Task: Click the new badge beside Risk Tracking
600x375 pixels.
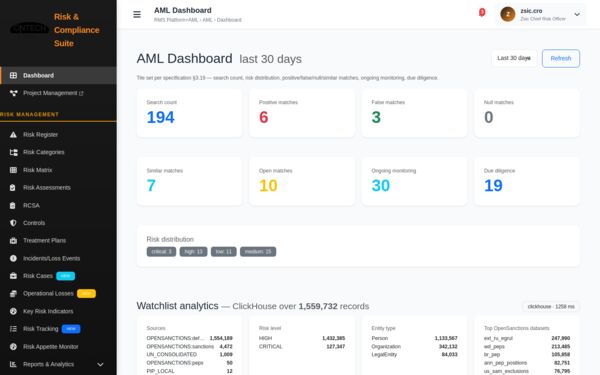Action: point(71,329)
